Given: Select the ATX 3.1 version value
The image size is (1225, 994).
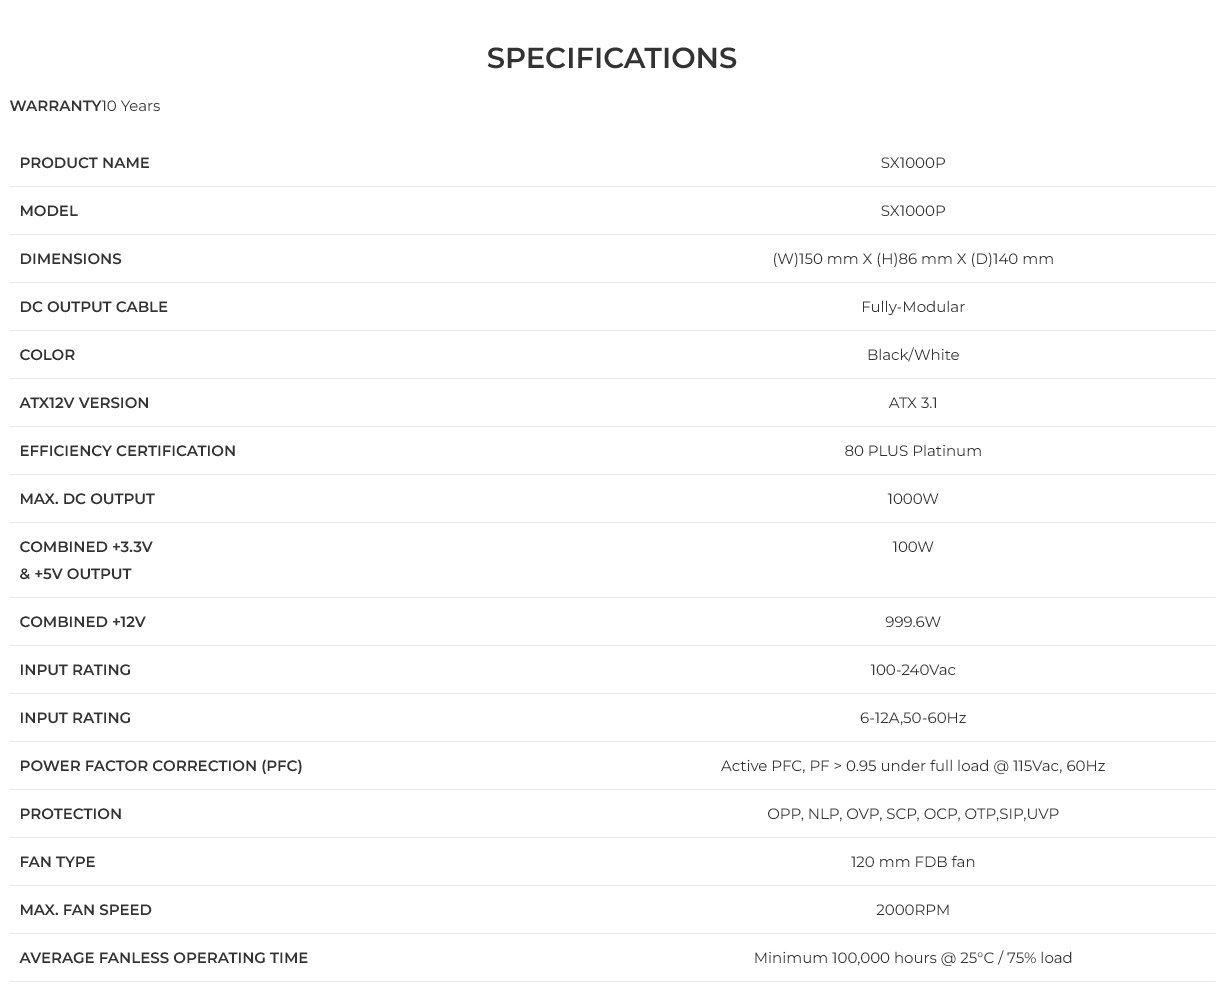Looking at the screenshot, I should coord(912,403).
